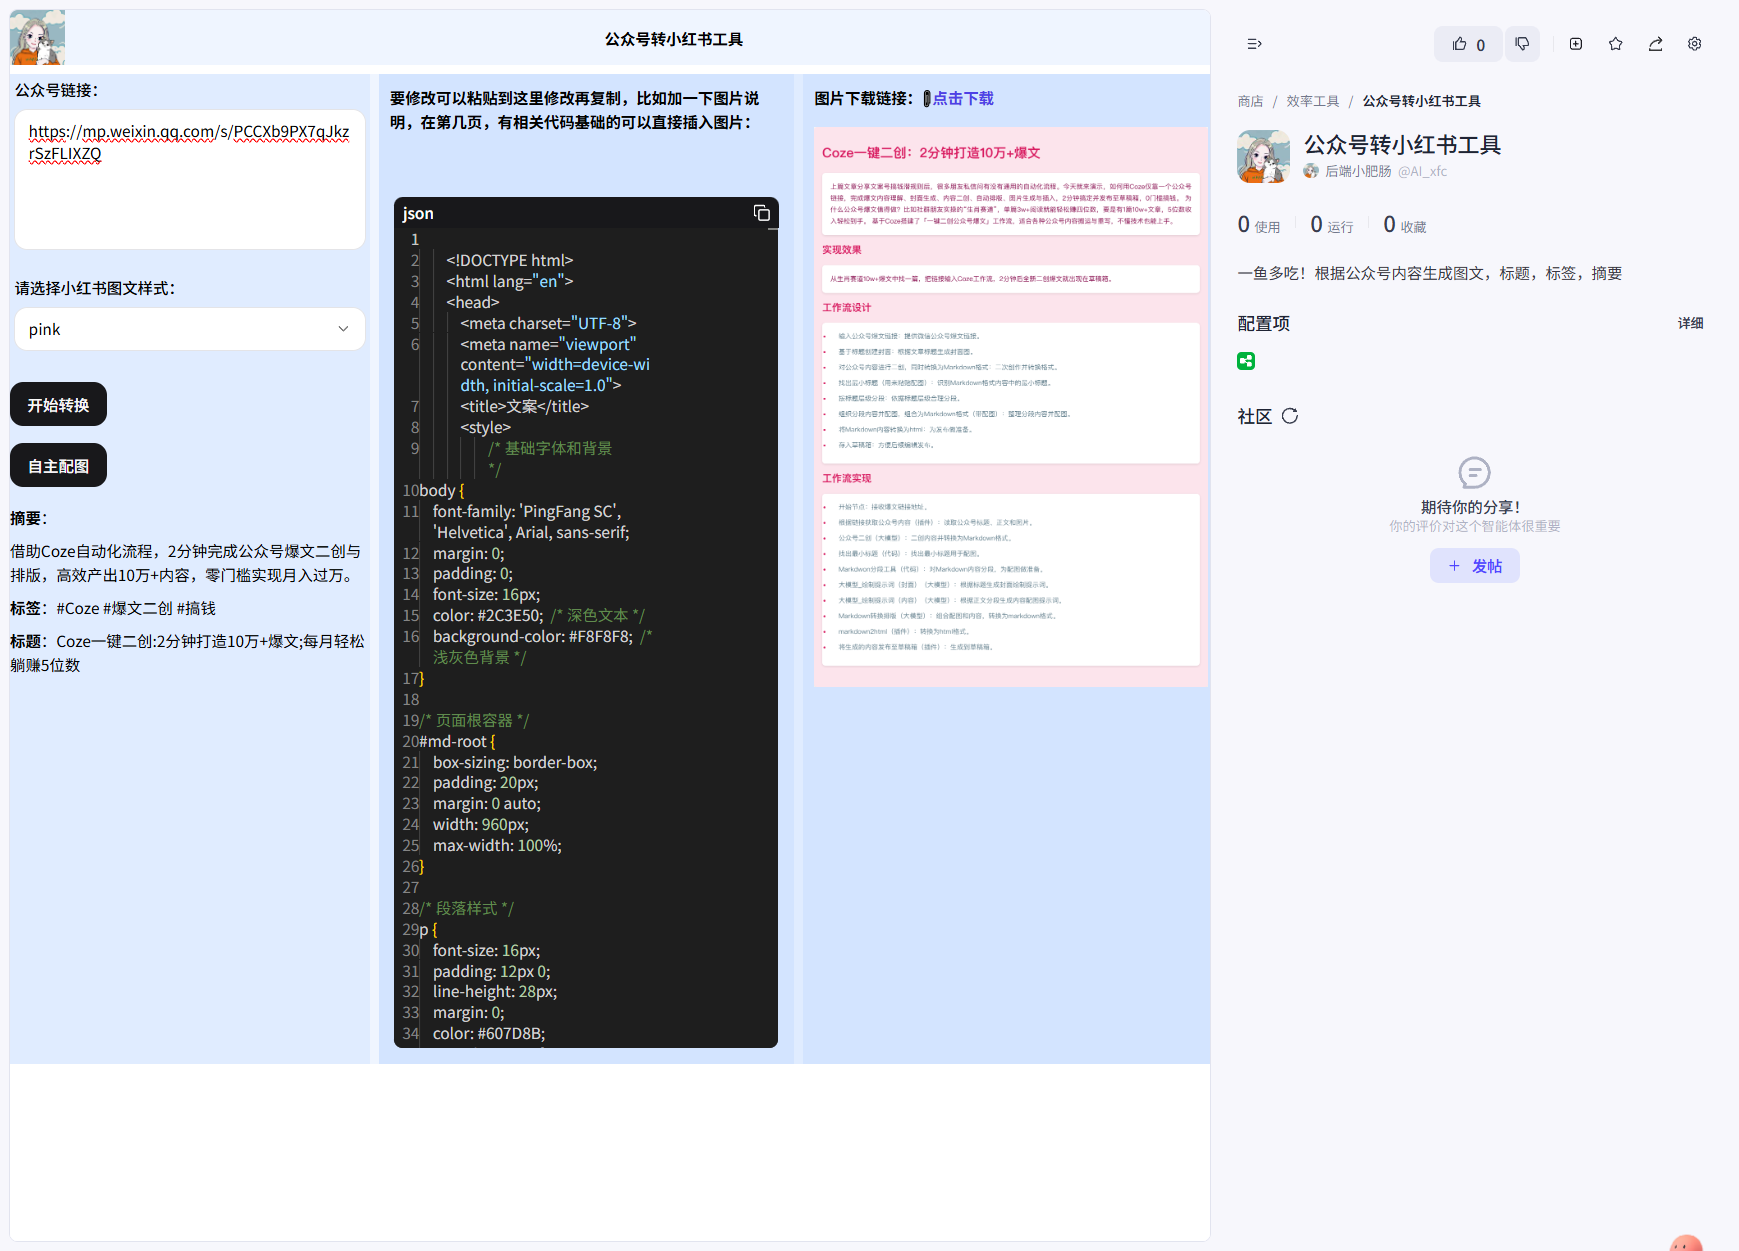Image resolution: width=1739 pixels, height=1251 pixels.
Task: Click the author's small avatar icon
Action: (1311, 171)
